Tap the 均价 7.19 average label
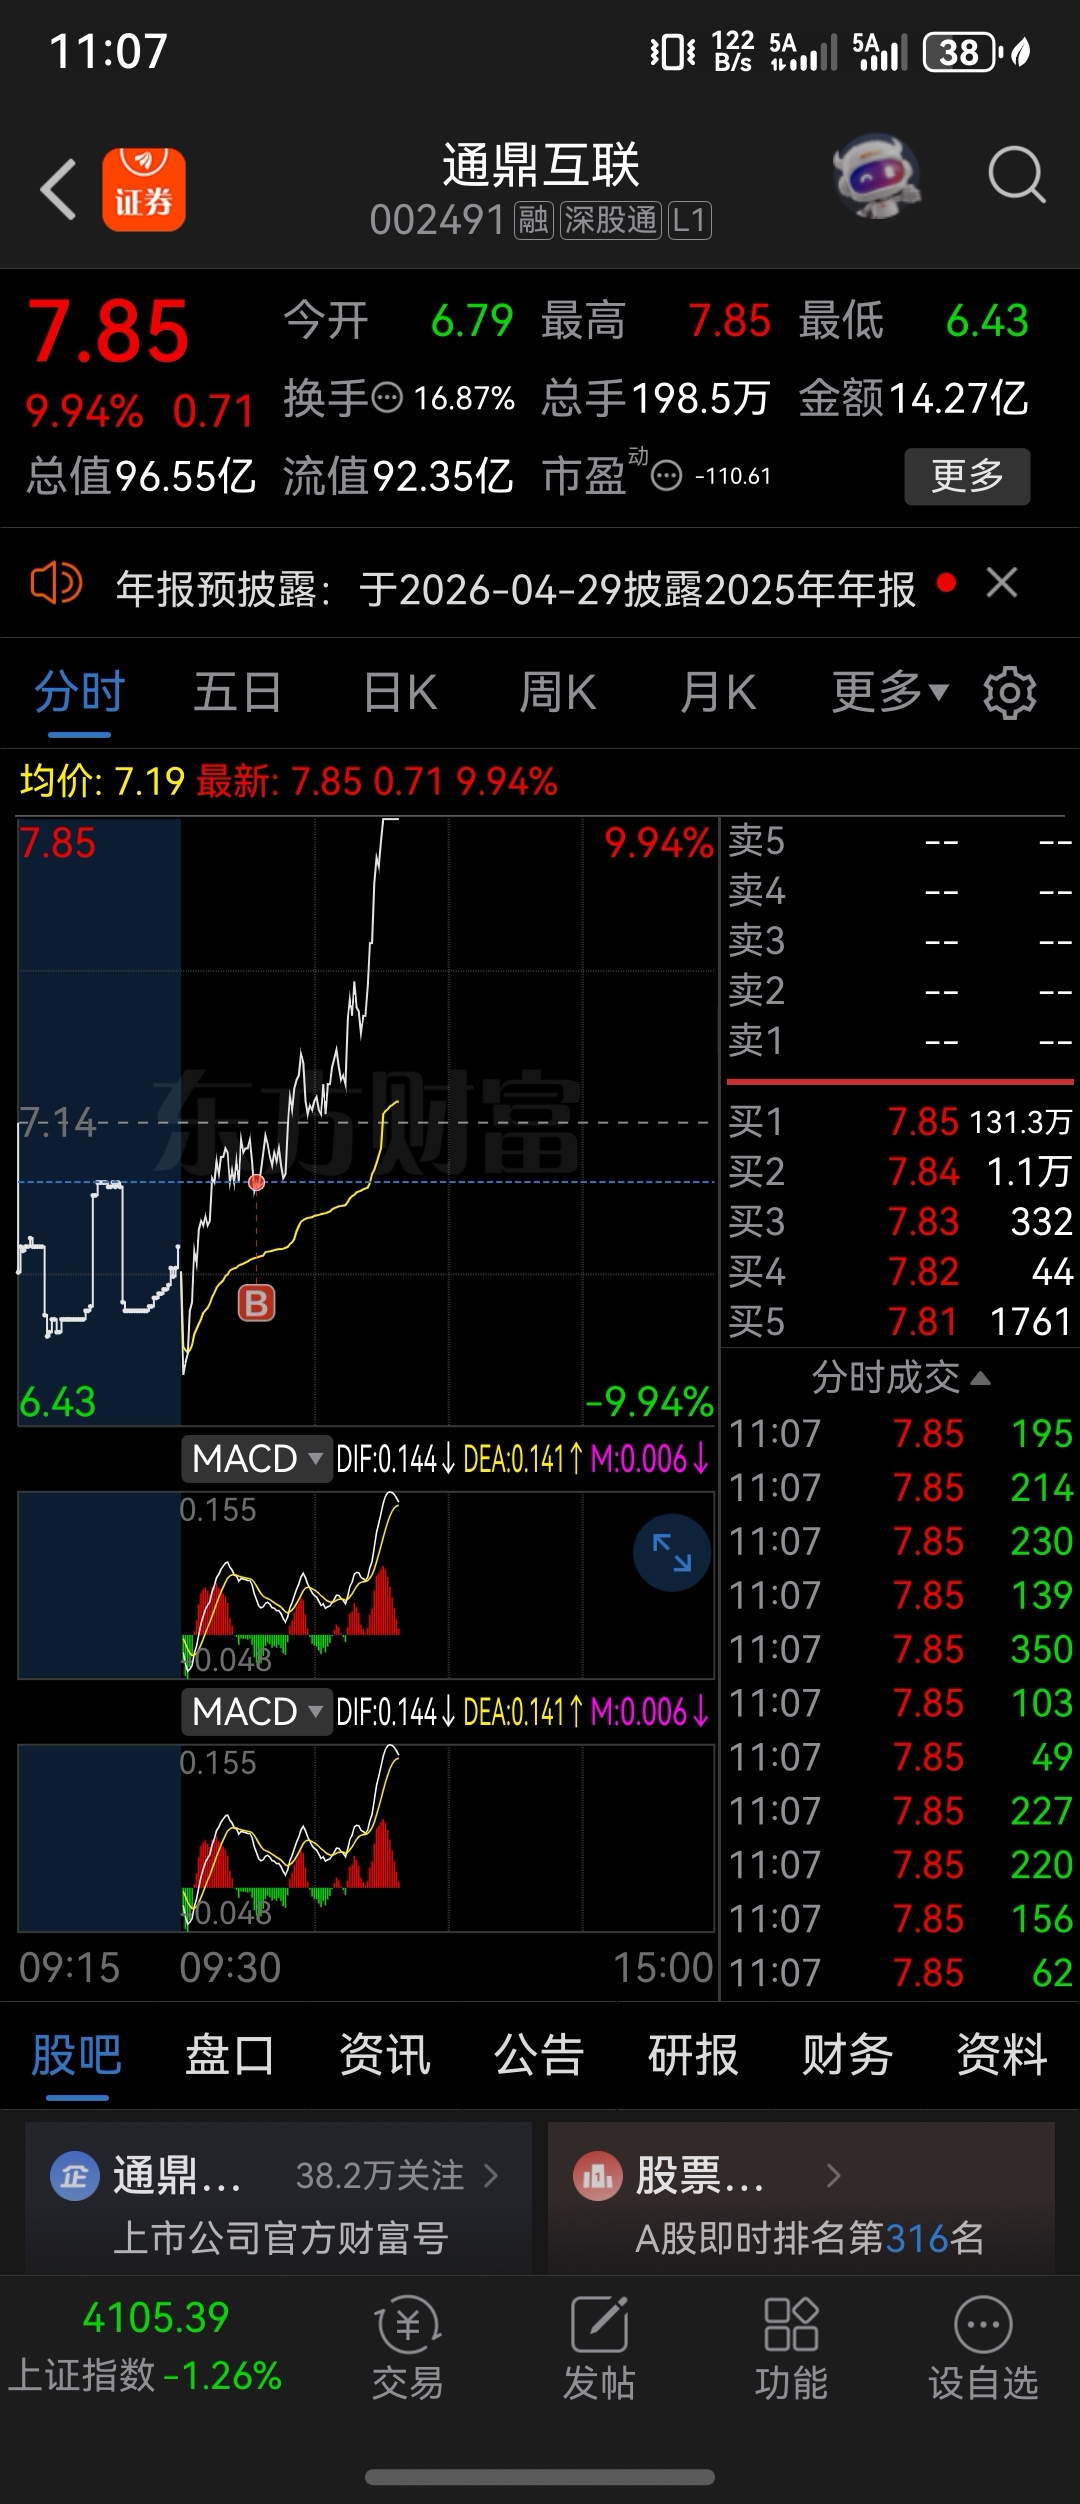Image resolution: width=1080 pixels, height=2504 pixels. [x=102, y=781]
